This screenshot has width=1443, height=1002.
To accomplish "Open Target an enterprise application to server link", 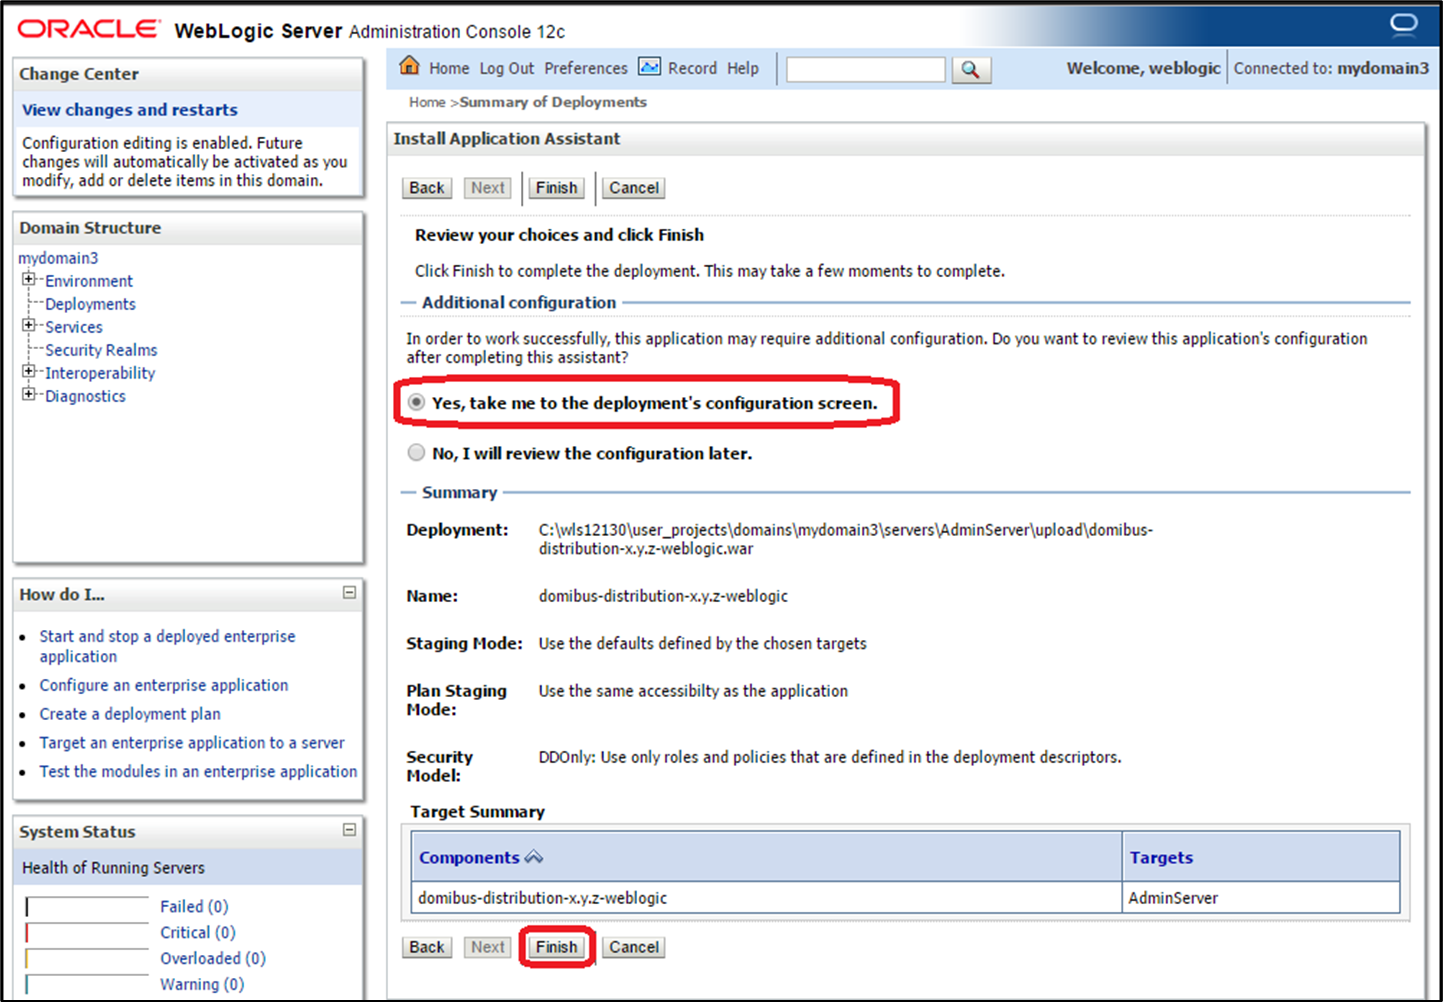I will [192, 743].
